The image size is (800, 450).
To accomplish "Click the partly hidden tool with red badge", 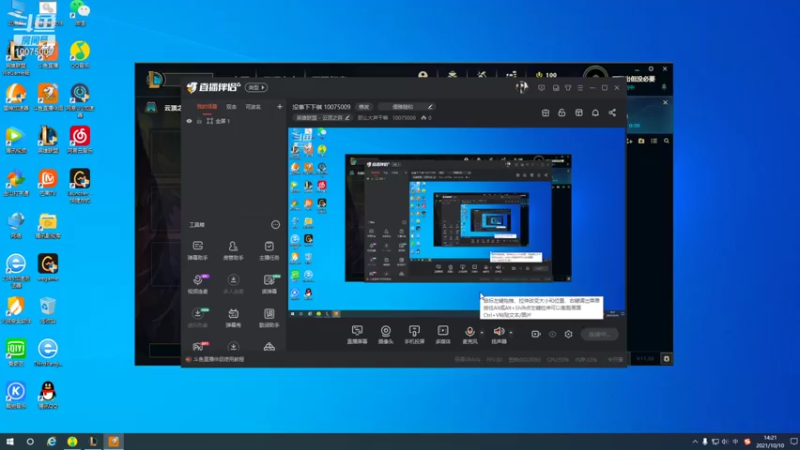I will point(198,347).
